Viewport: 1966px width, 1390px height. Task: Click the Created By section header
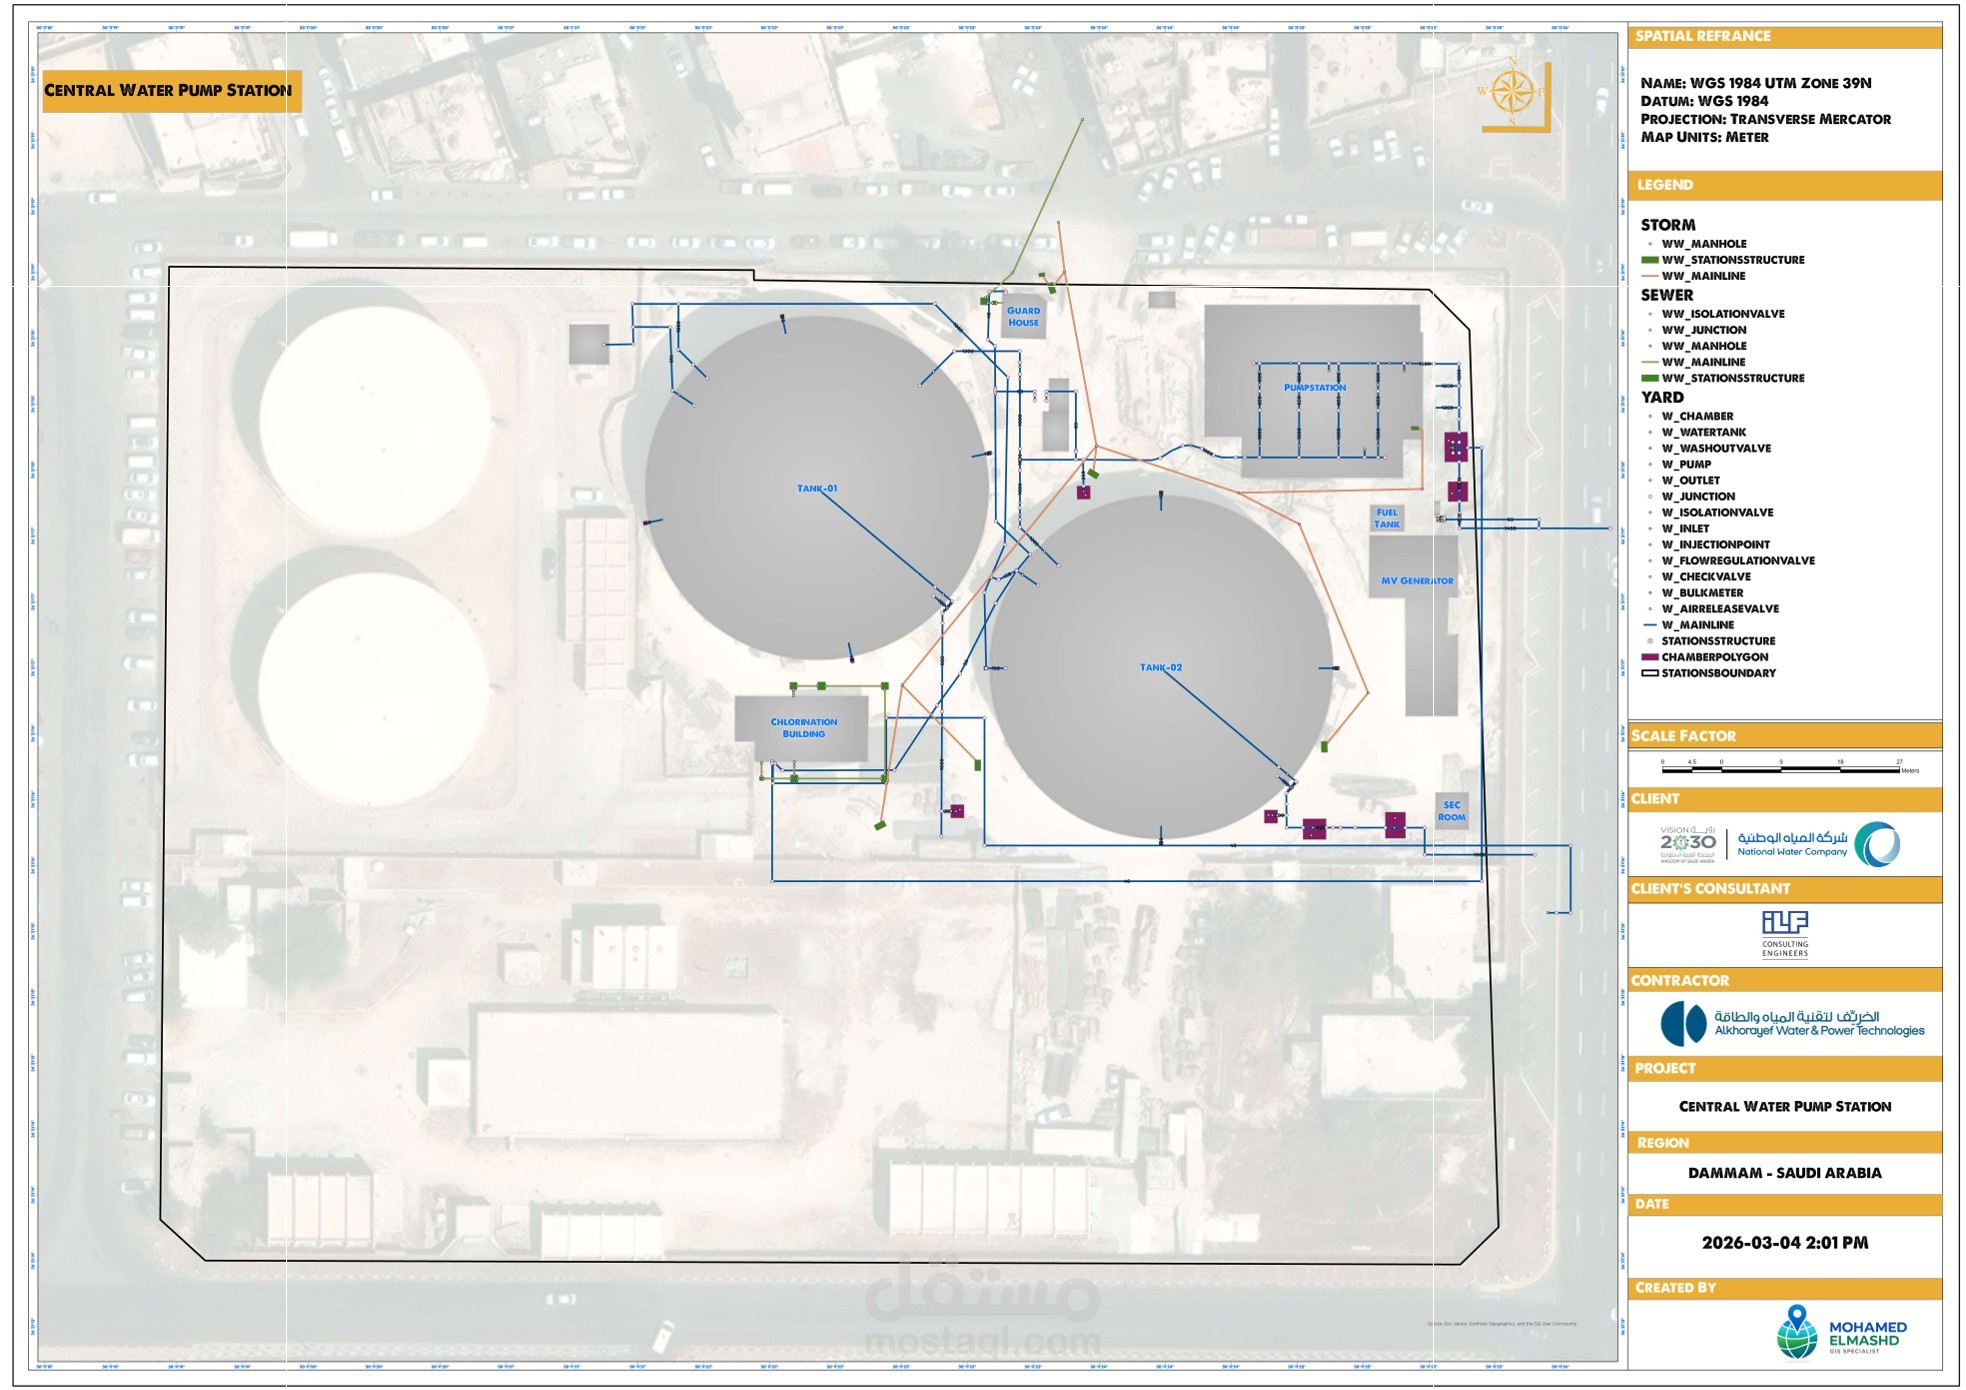(x=1785, y=1288)
